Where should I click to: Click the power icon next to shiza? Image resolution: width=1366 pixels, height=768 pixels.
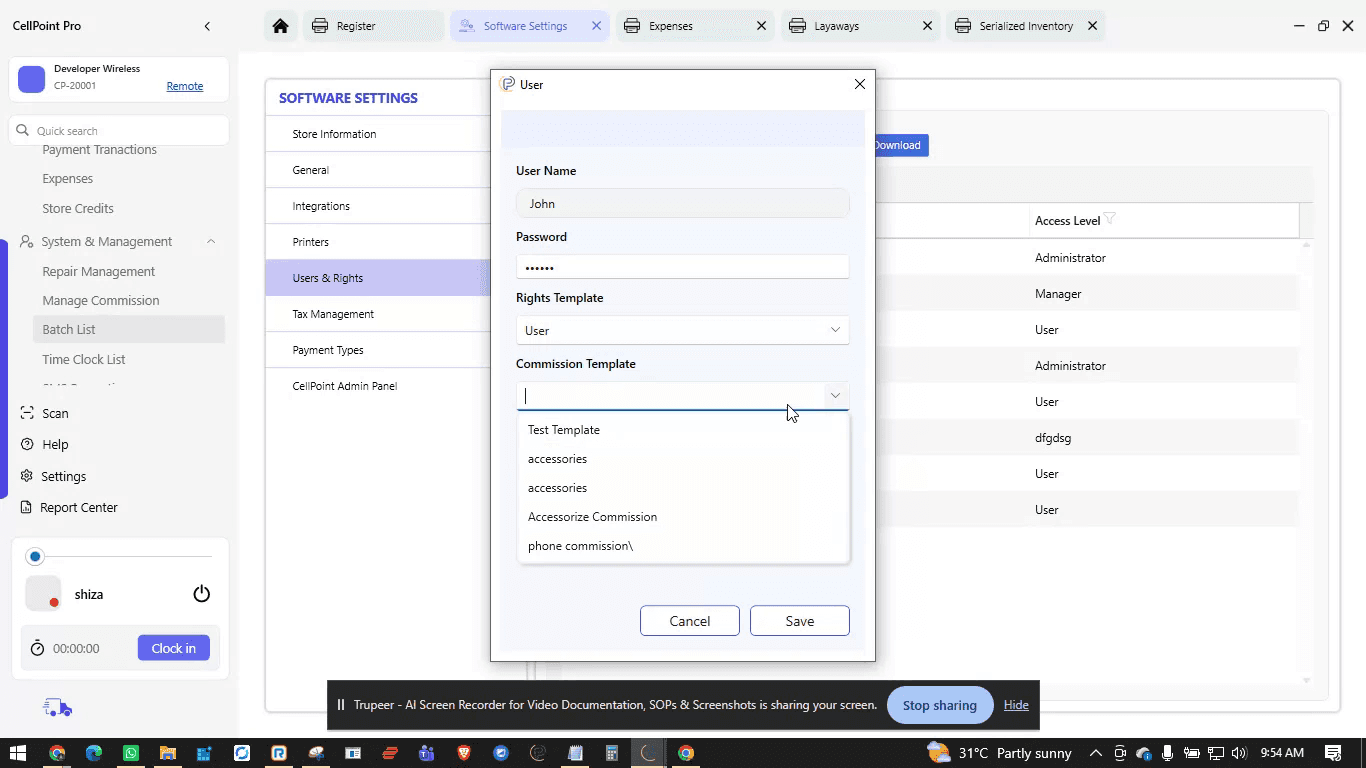(202, 594)
